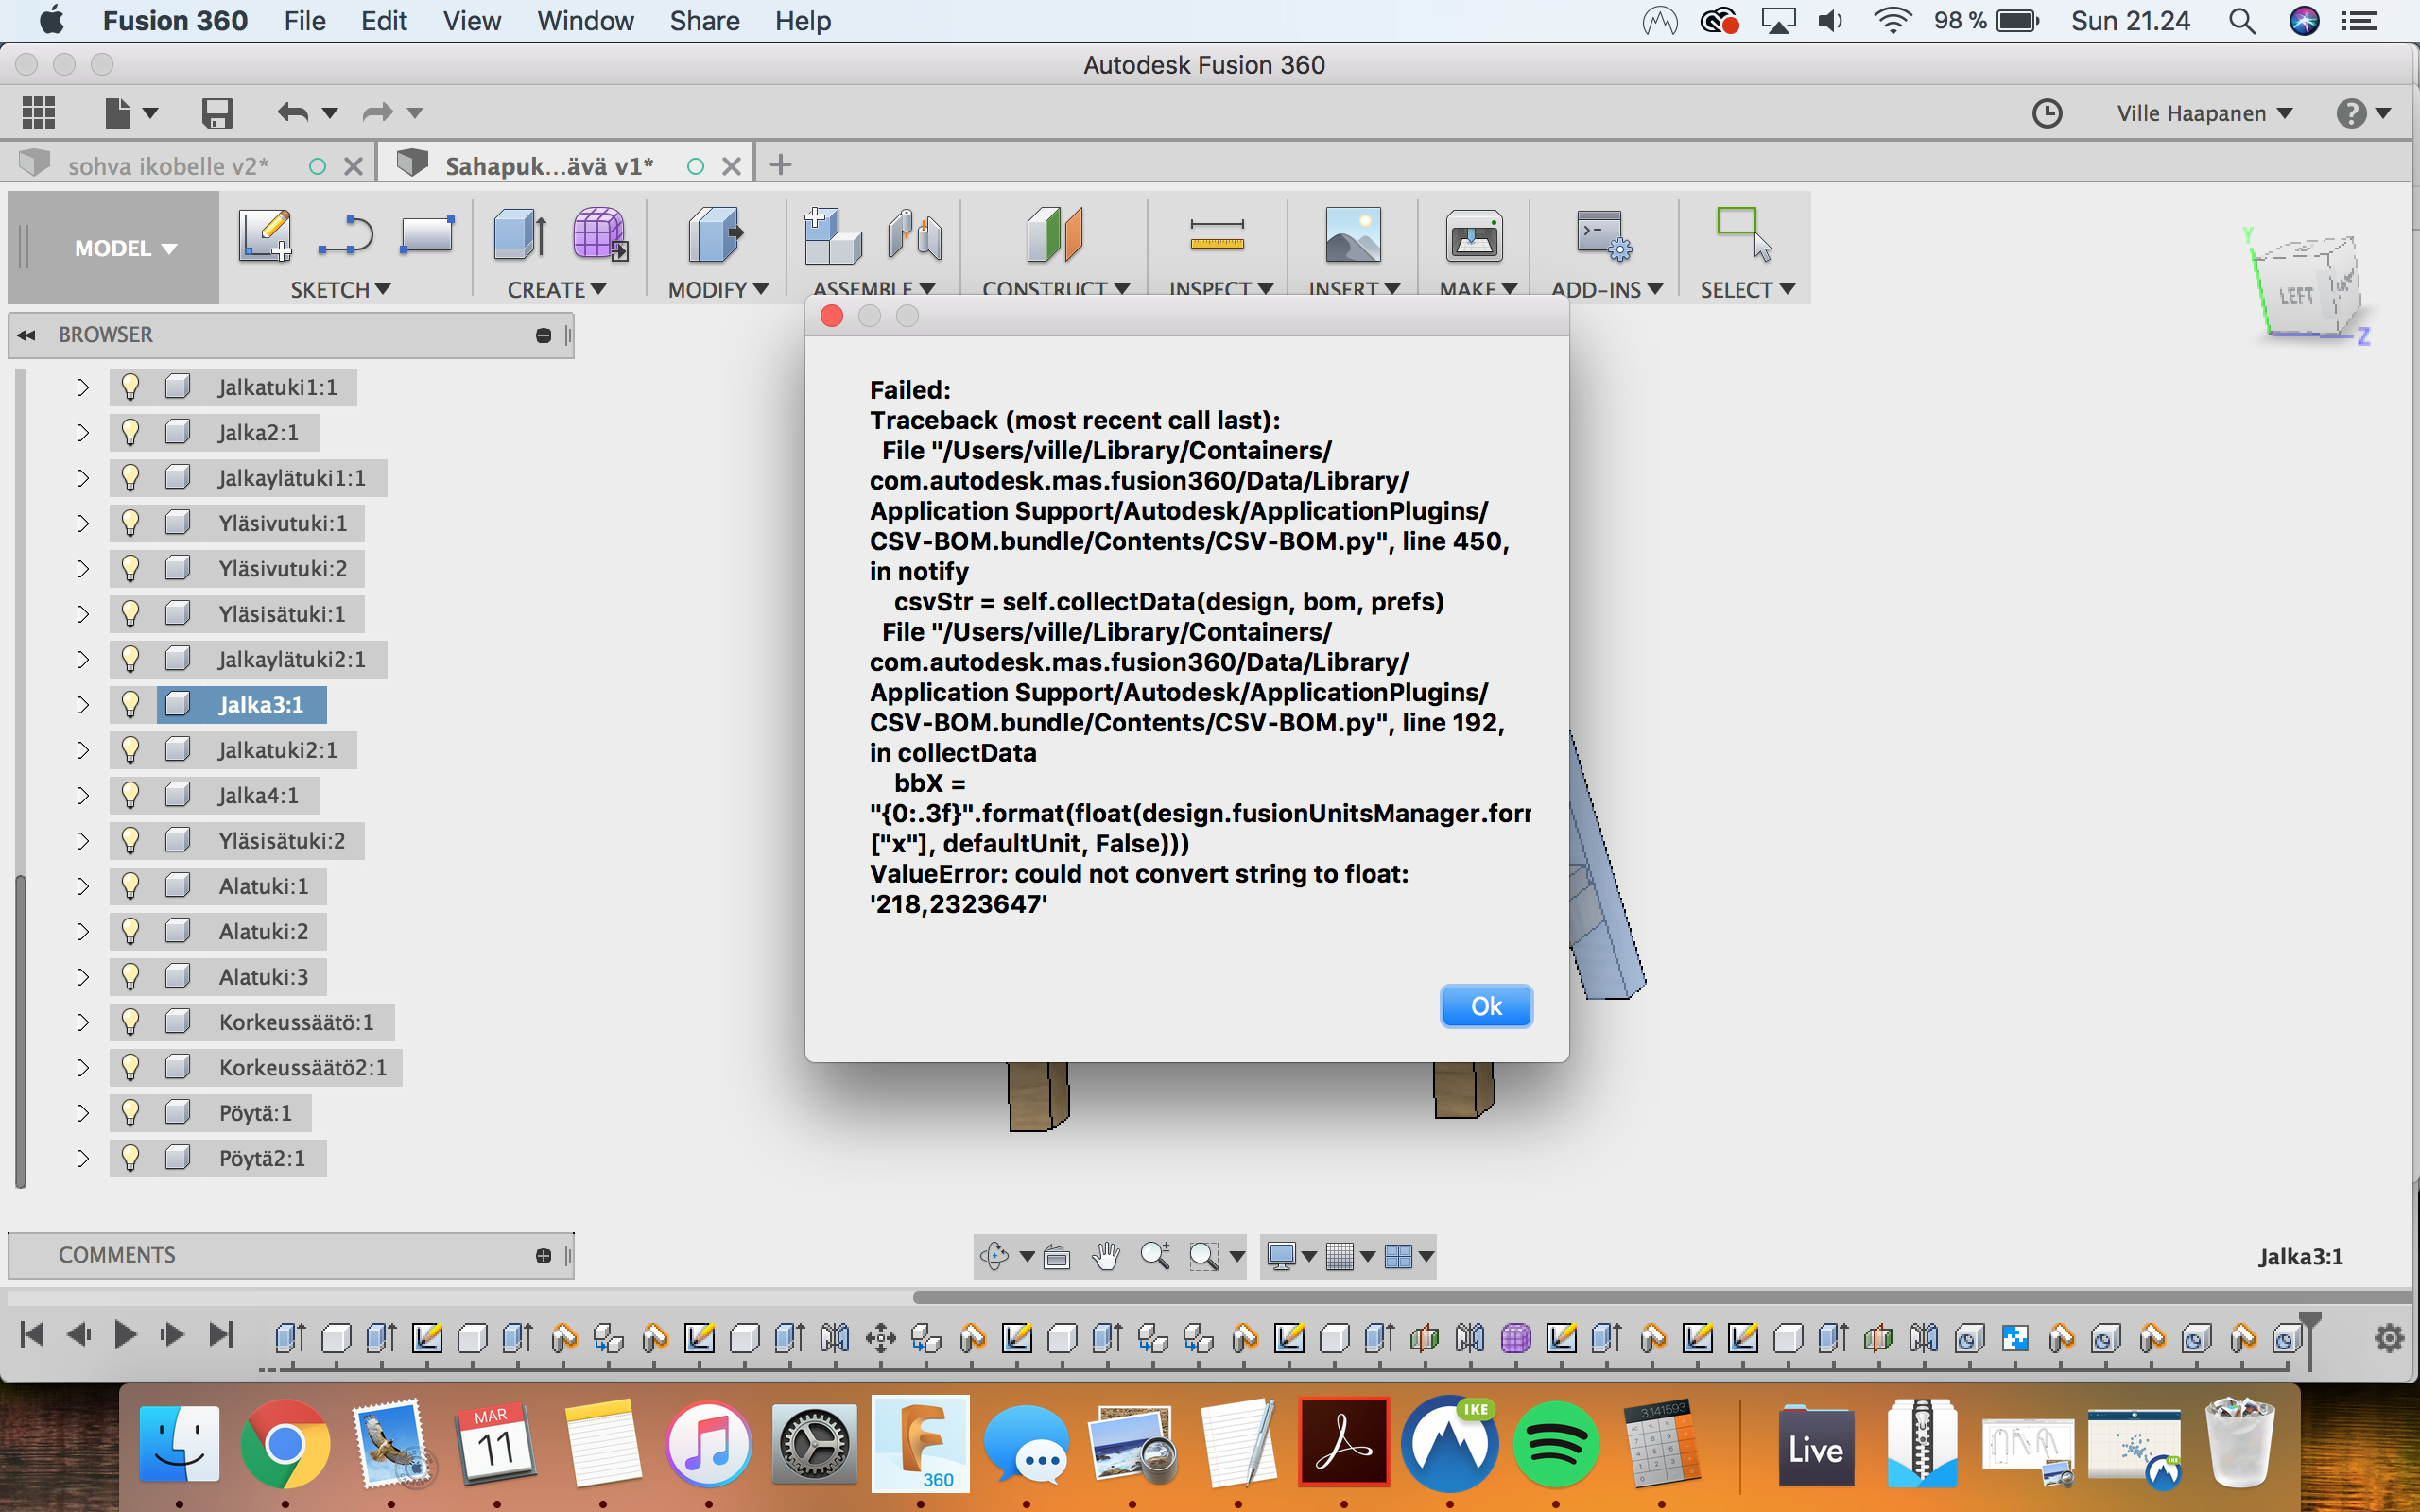The width and height of the screenshot is (2420, 1512).
Task: Expand the Jalka3:1 tree node
Action: click(x=82, y=705)
